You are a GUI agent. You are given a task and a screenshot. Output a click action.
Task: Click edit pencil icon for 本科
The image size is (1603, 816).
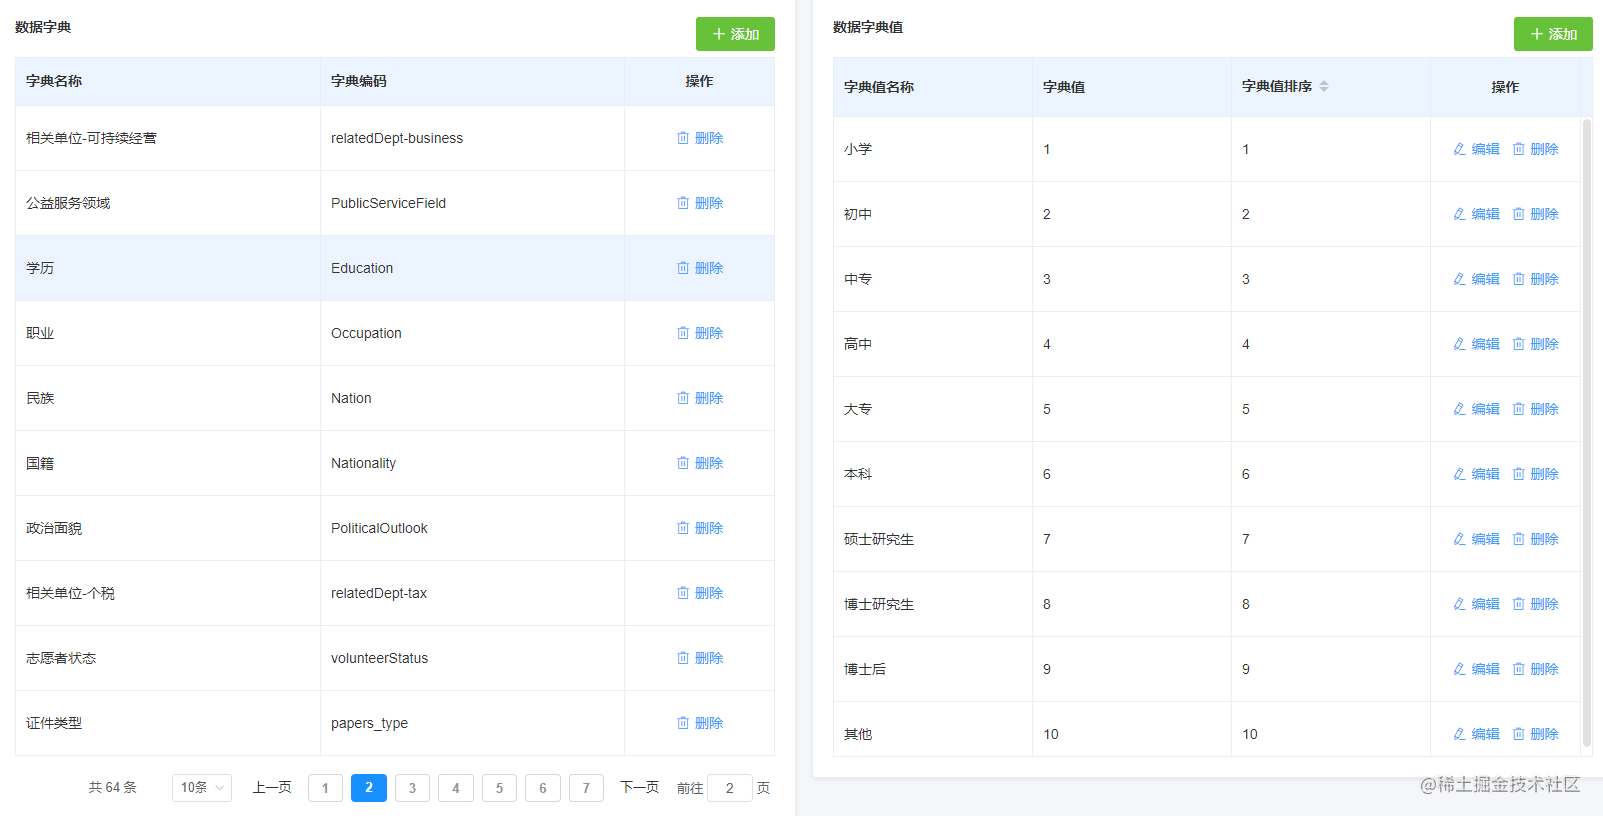[1459, 474]
